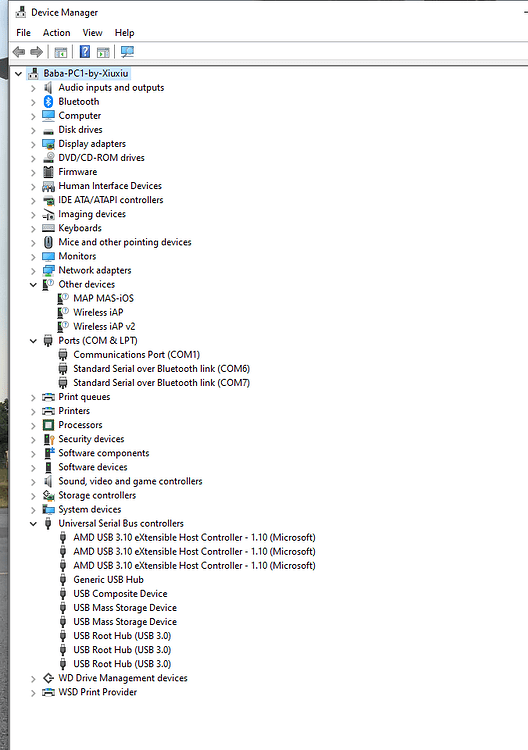Select Communications Port (COM1) device

pyautogui.click(x=136, y=354)
